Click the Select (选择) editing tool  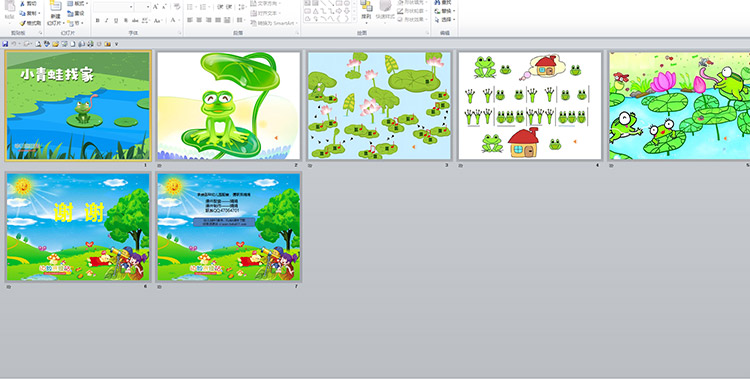pos(445,20)
